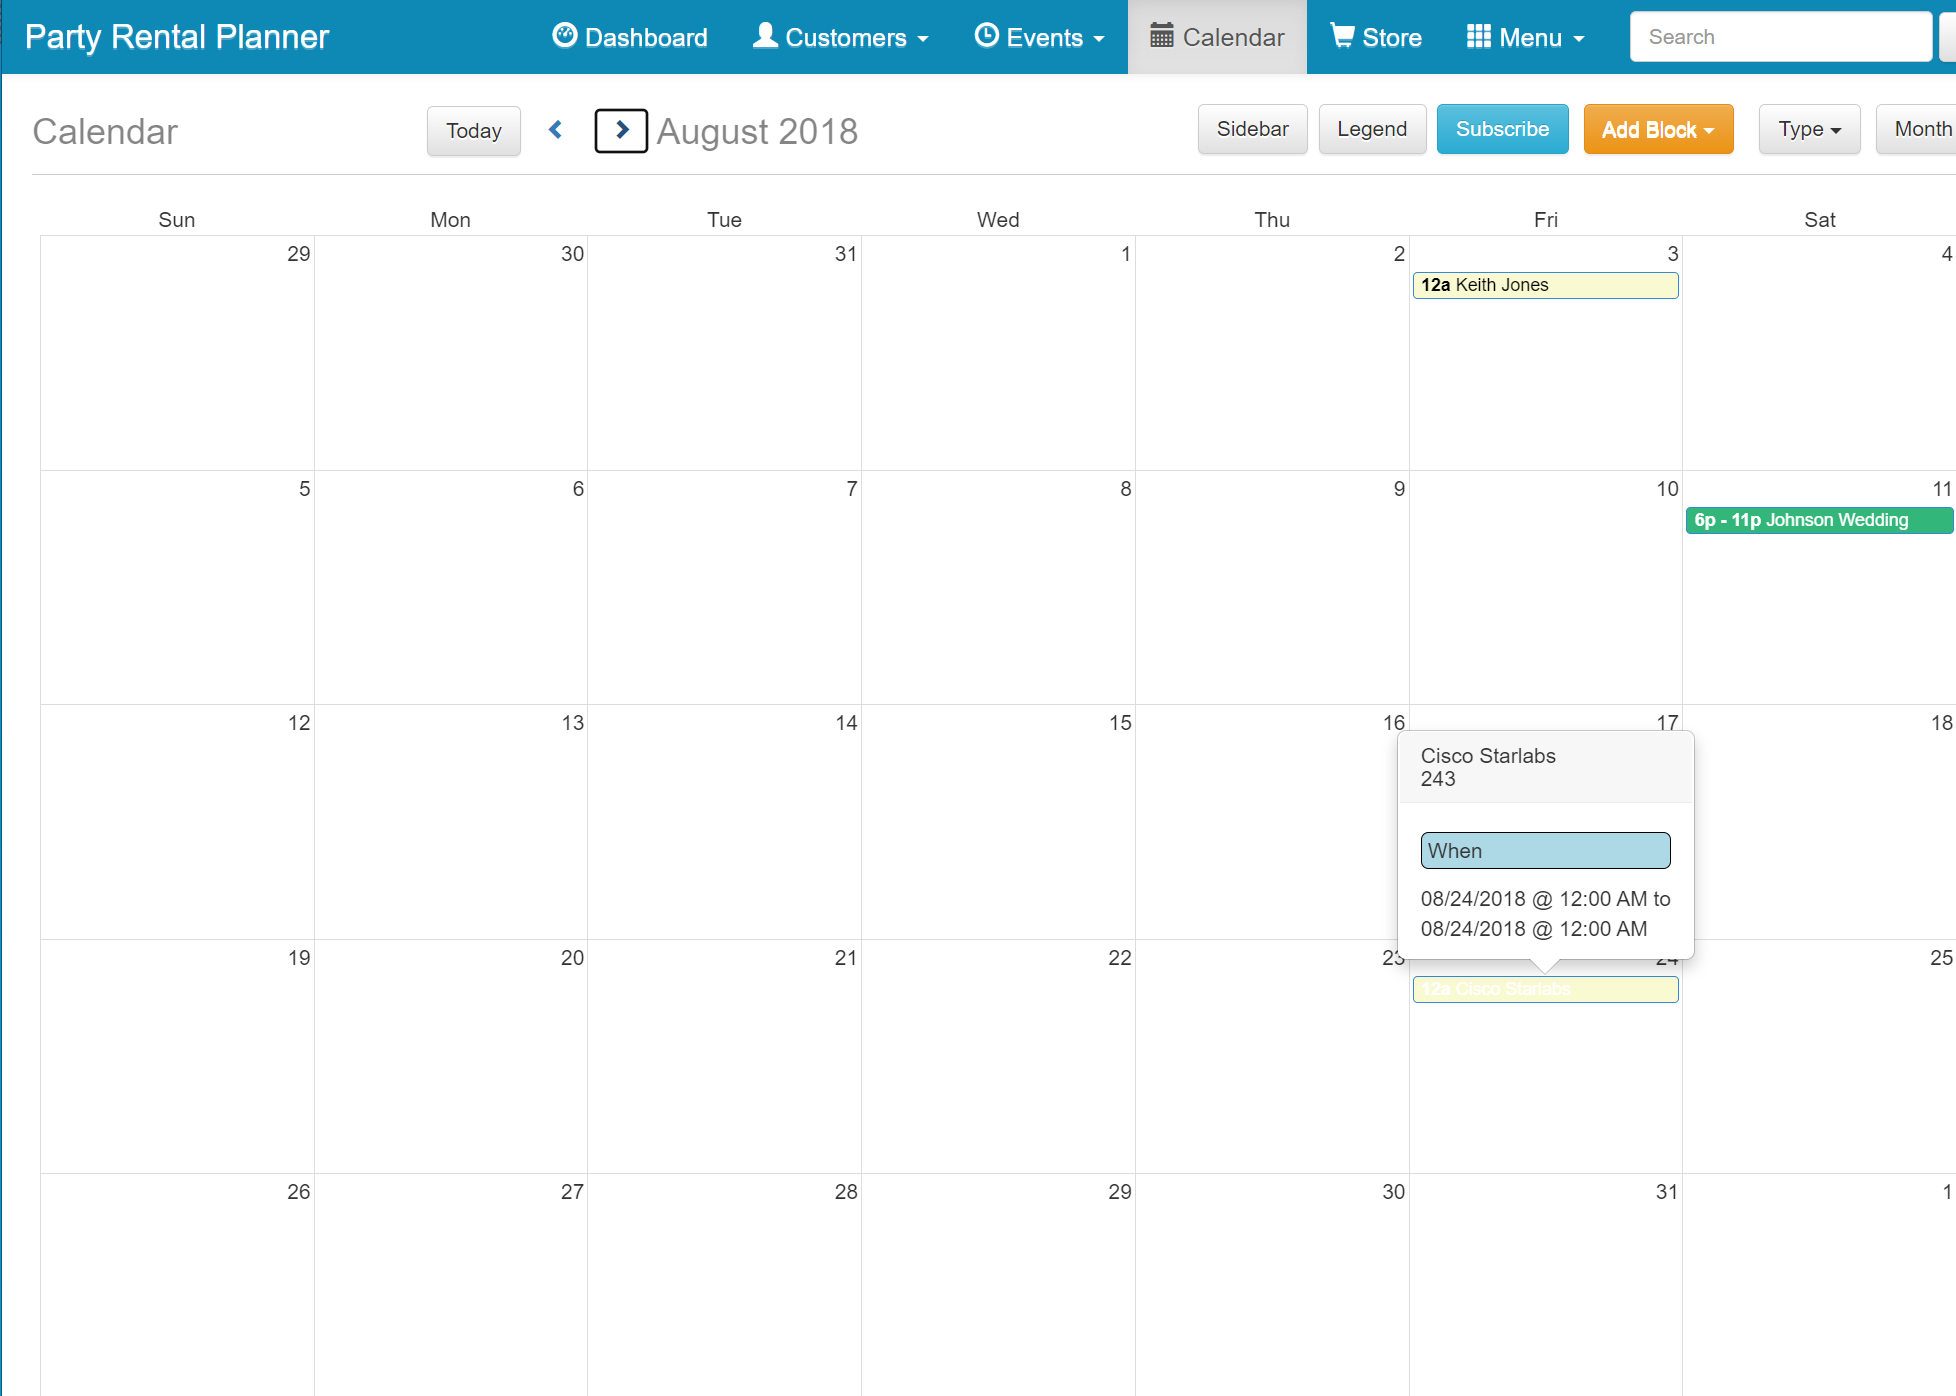Click in the Search field

click(1781, 37)
